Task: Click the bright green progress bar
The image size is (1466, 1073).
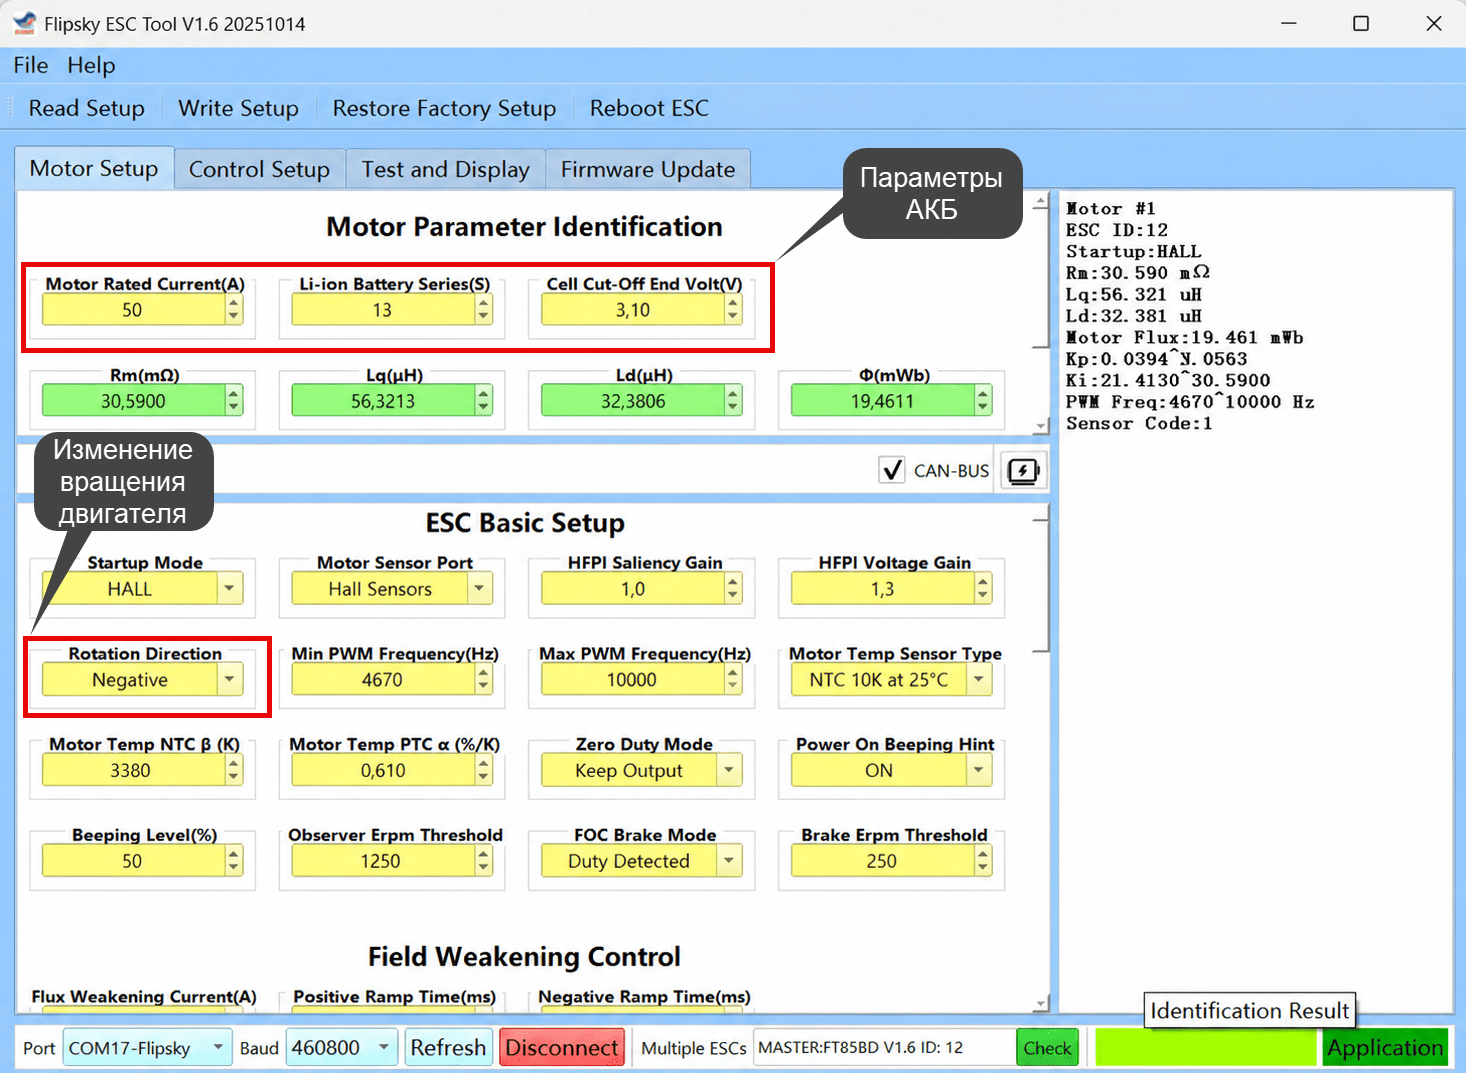Action: pos(1206,1048)
